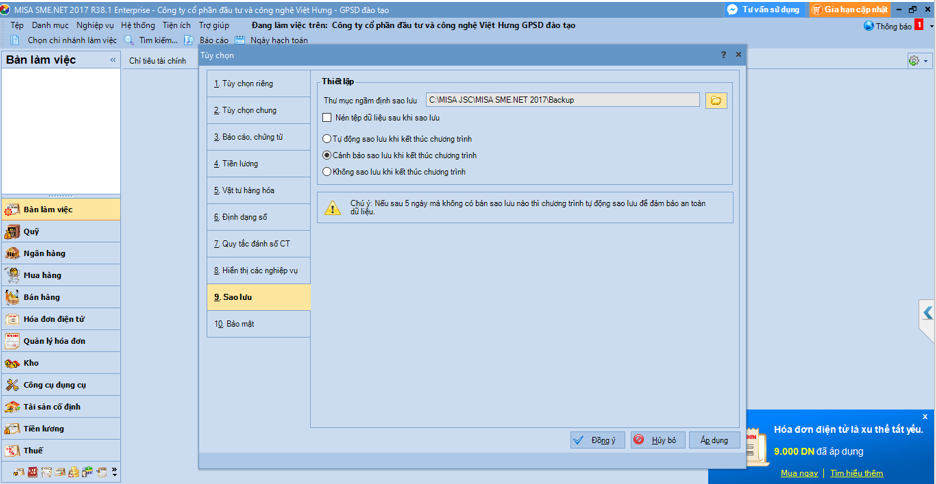Open Quỹ module in sidebar
This screenshot has height=484, width=936.
click(32, 232)
